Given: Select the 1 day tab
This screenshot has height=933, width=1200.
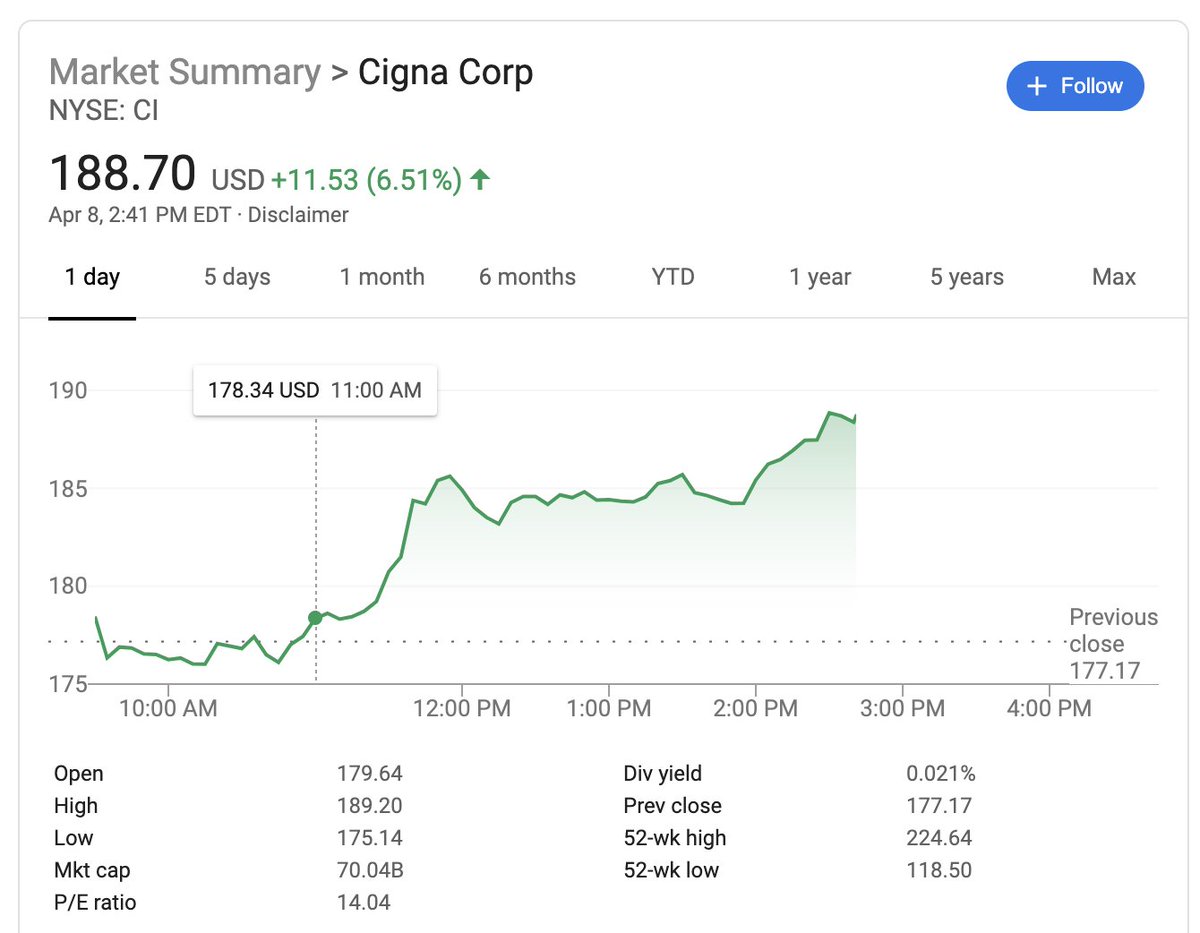Looking at the screenshot, I should (92, 277).
